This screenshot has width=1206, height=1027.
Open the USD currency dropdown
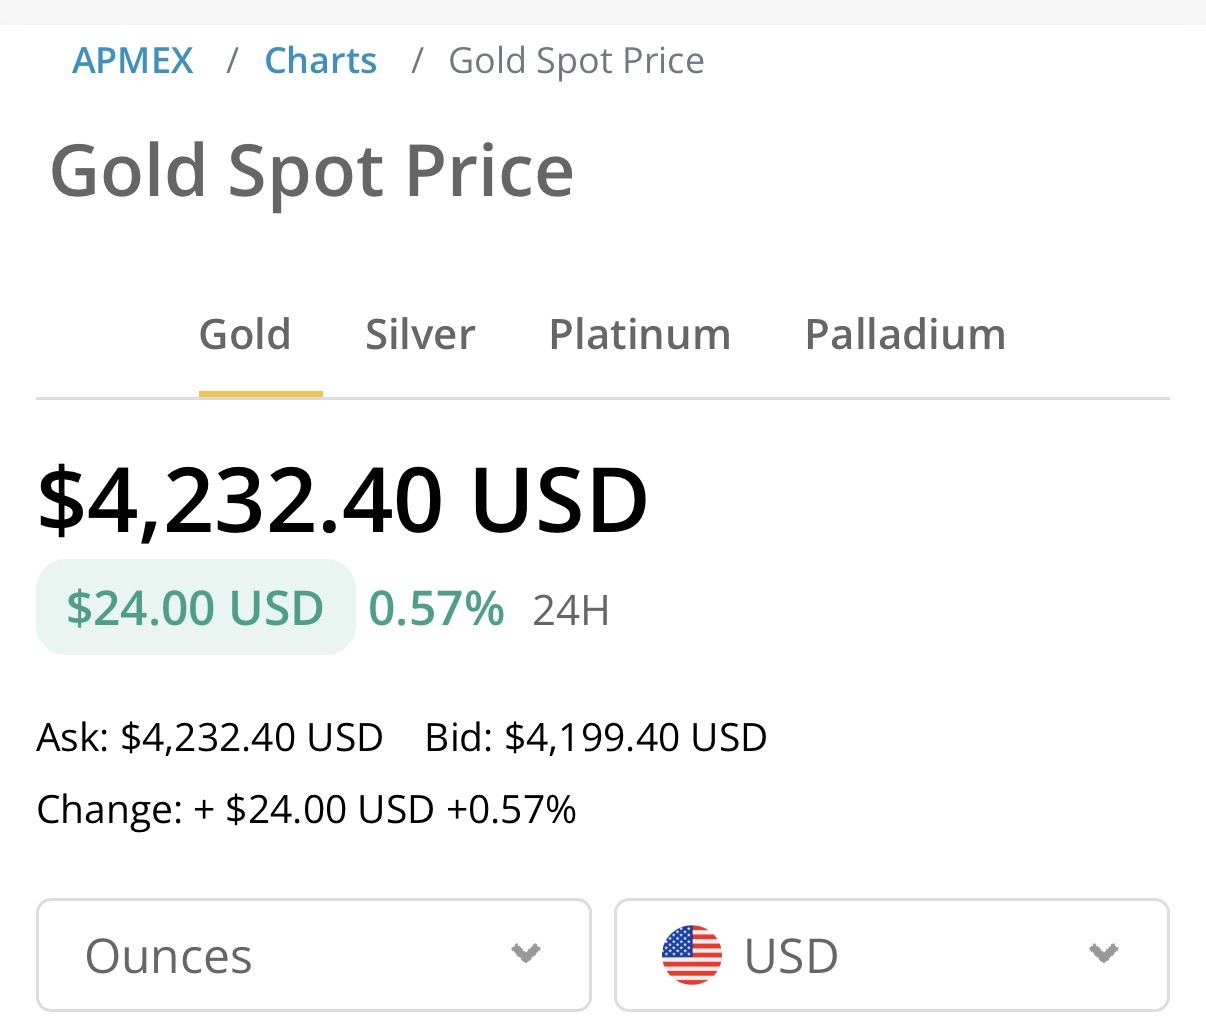tap(890, 955)
